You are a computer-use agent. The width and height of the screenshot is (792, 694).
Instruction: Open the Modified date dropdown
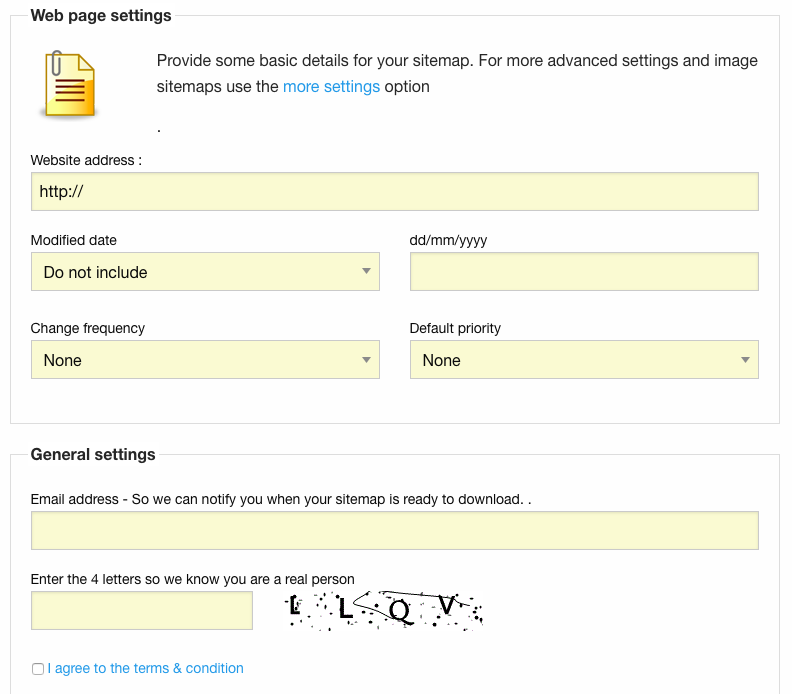(x=205, y=272)
